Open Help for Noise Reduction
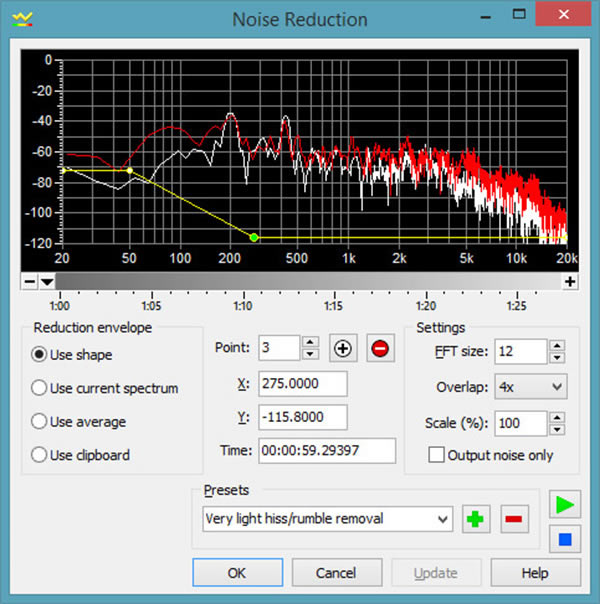This screenshot has width=600, height=604. pos(535,573)
